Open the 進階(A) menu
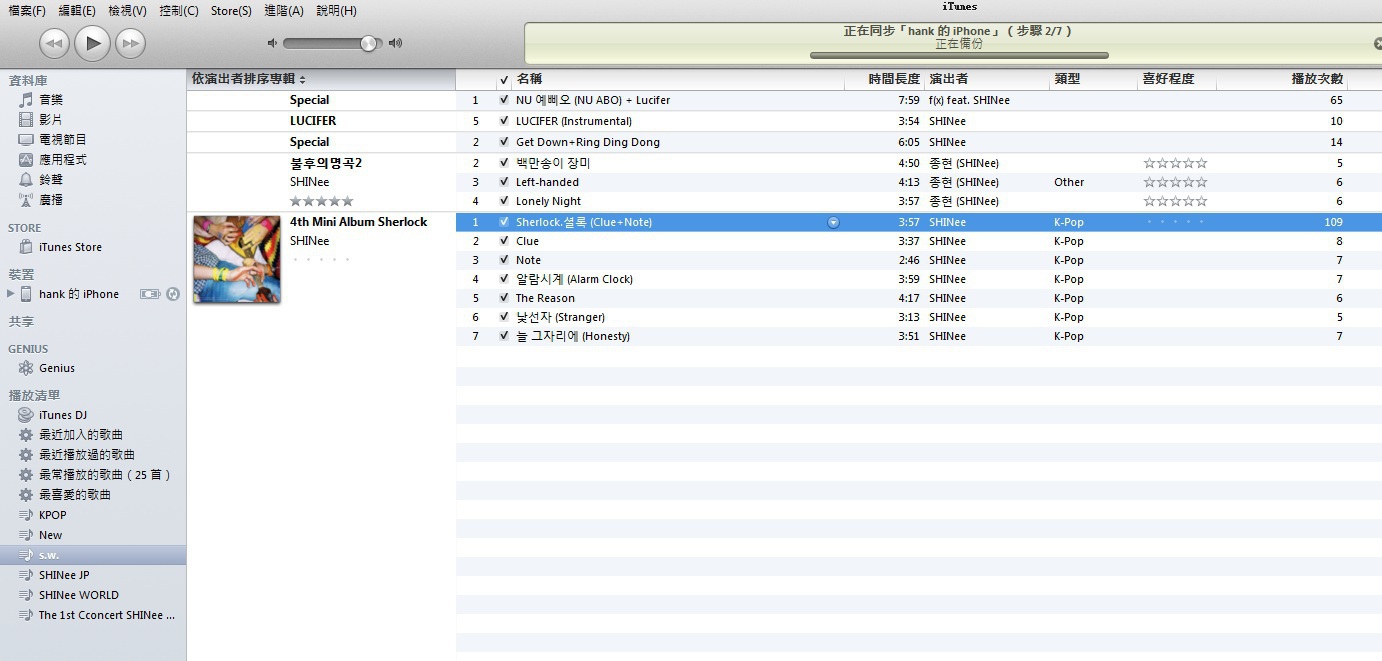Viewport: 1382px width, 661px height. point(284,11)
